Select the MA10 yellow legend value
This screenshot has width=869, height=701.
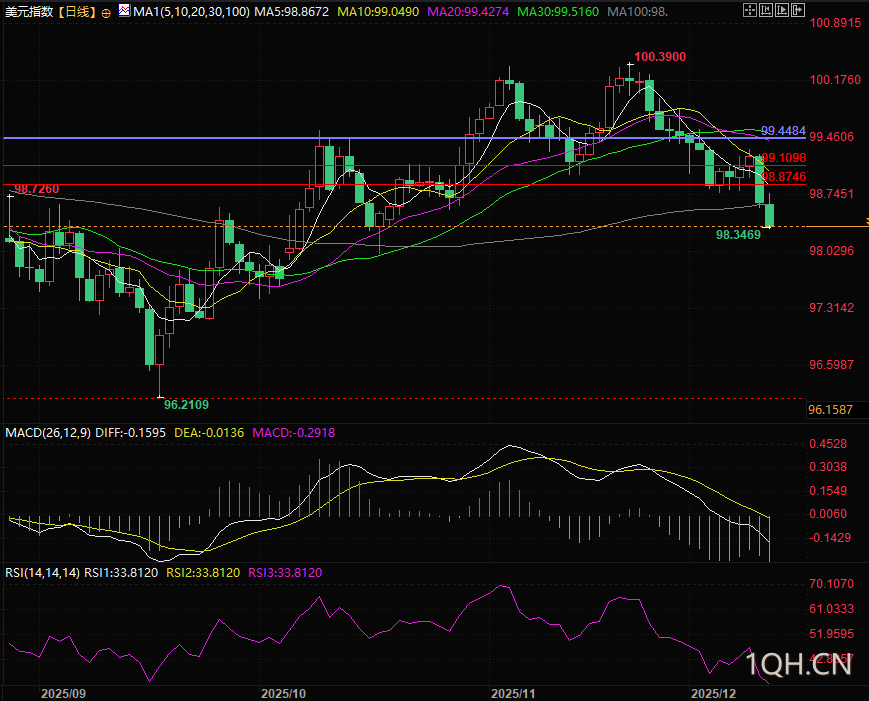pos(378,12)
